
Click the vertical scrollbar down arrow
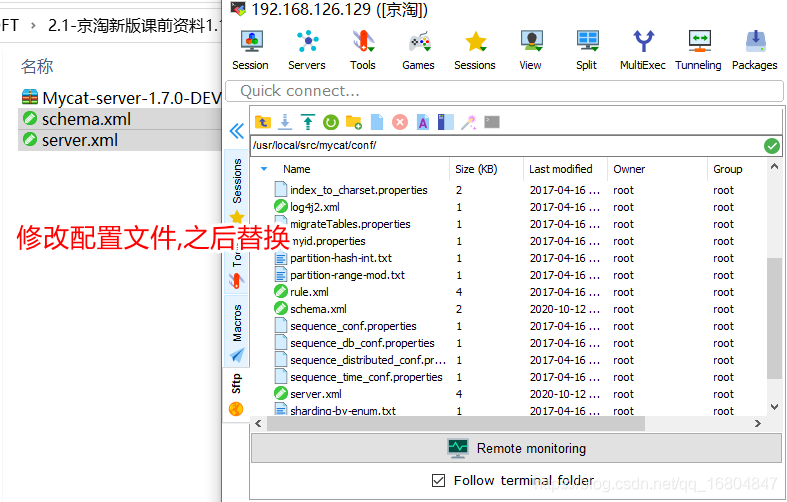coord(774,407)
